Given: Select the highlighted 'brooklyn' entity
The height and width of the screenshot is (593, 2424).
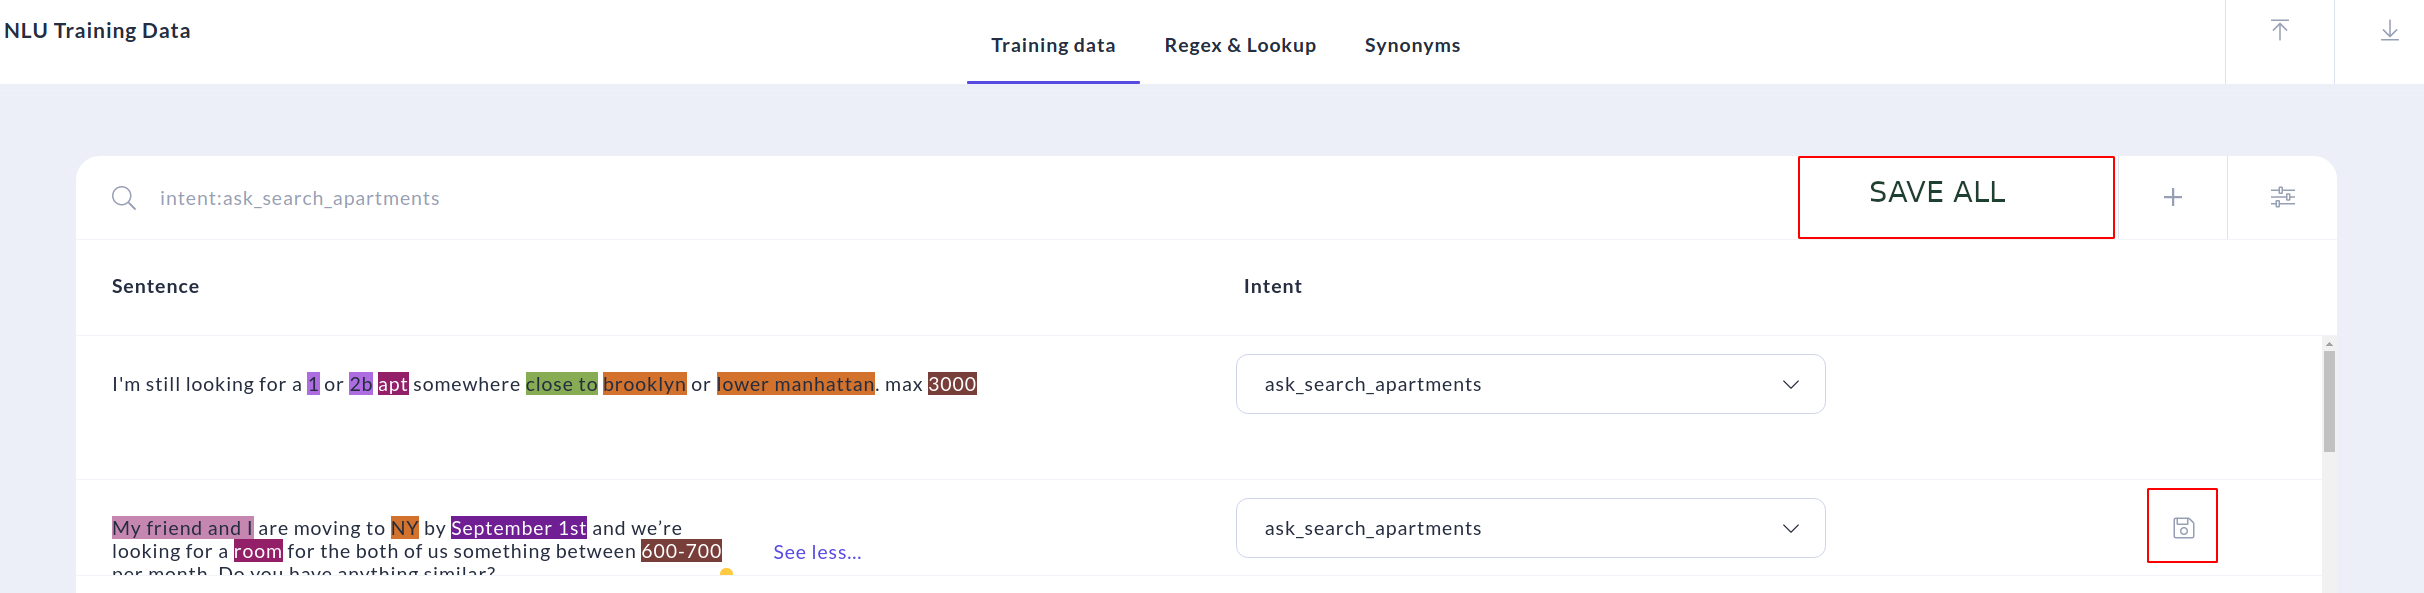Looking at the screenshot, I should (x=645, y=383).
